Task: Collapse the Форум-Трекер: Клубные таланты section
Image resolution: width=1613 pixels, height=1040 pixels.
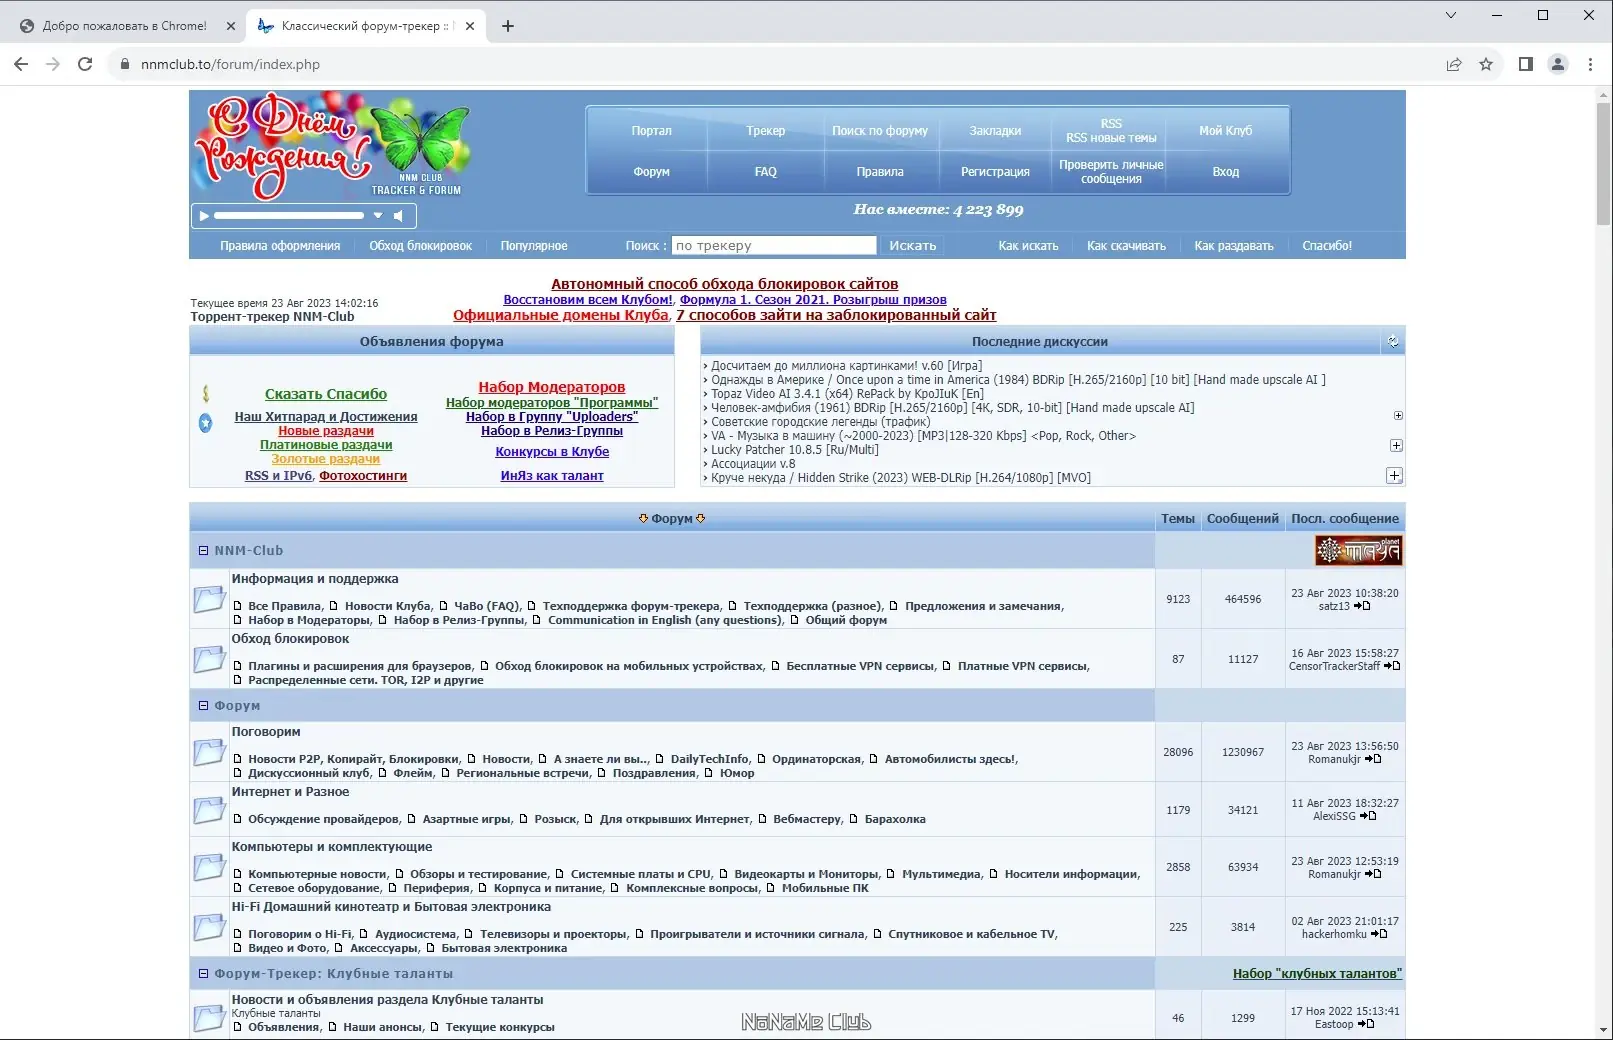Action: (x=203, y=971)
